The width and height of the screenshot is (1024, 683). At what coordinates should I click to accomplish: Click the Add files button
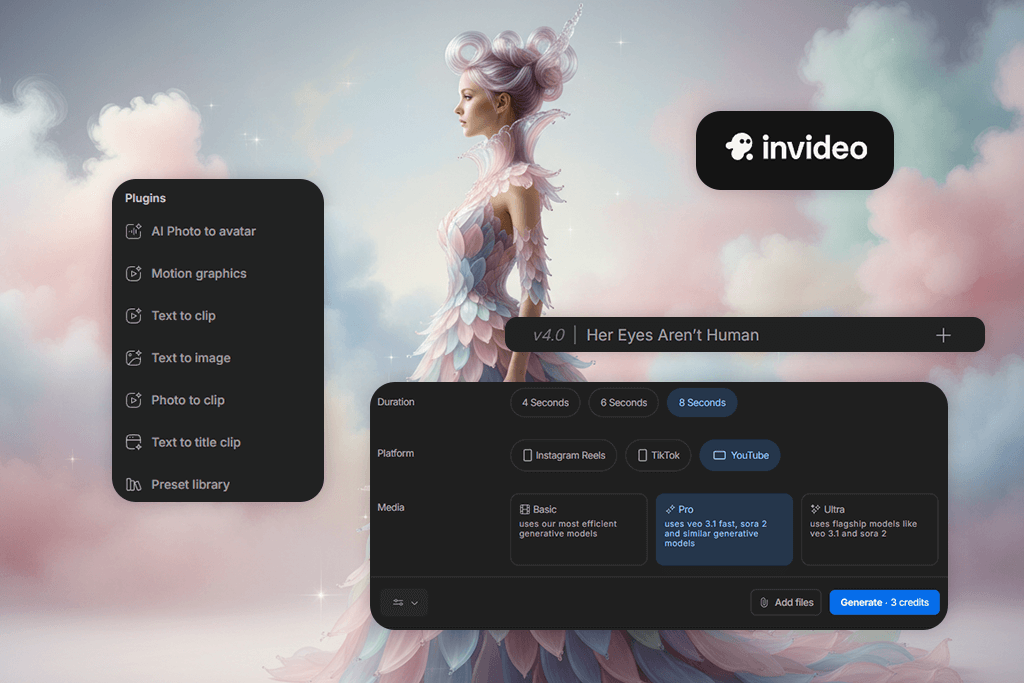pyautogui.click(x=786, y=603)
